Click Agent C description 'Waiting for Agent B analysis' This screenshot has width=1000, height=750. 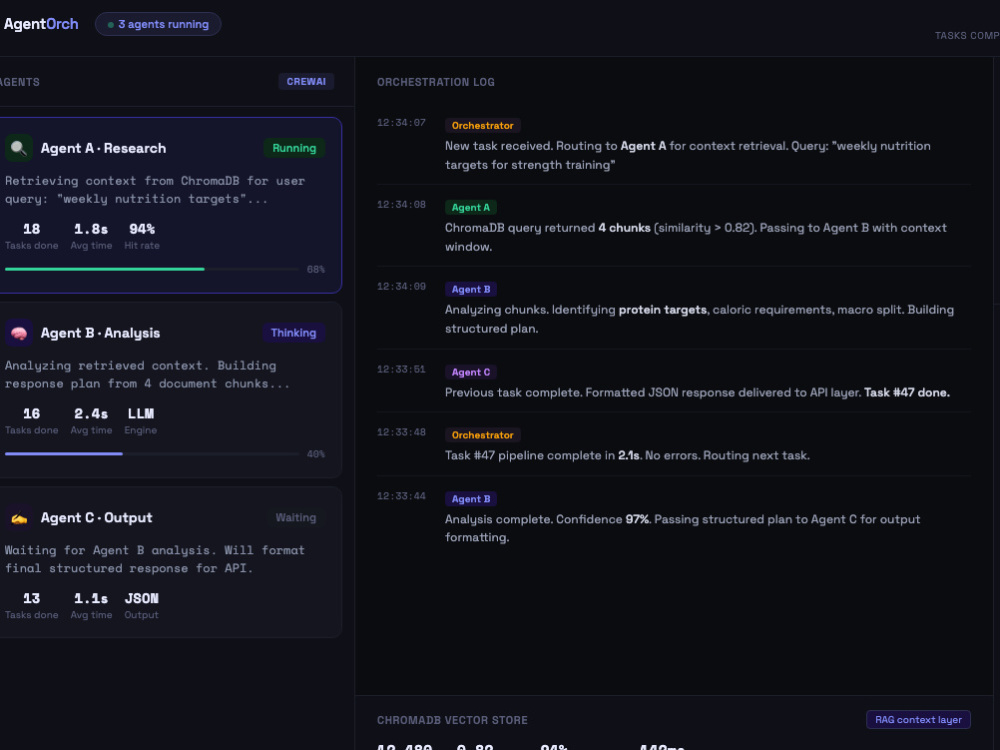155,559
